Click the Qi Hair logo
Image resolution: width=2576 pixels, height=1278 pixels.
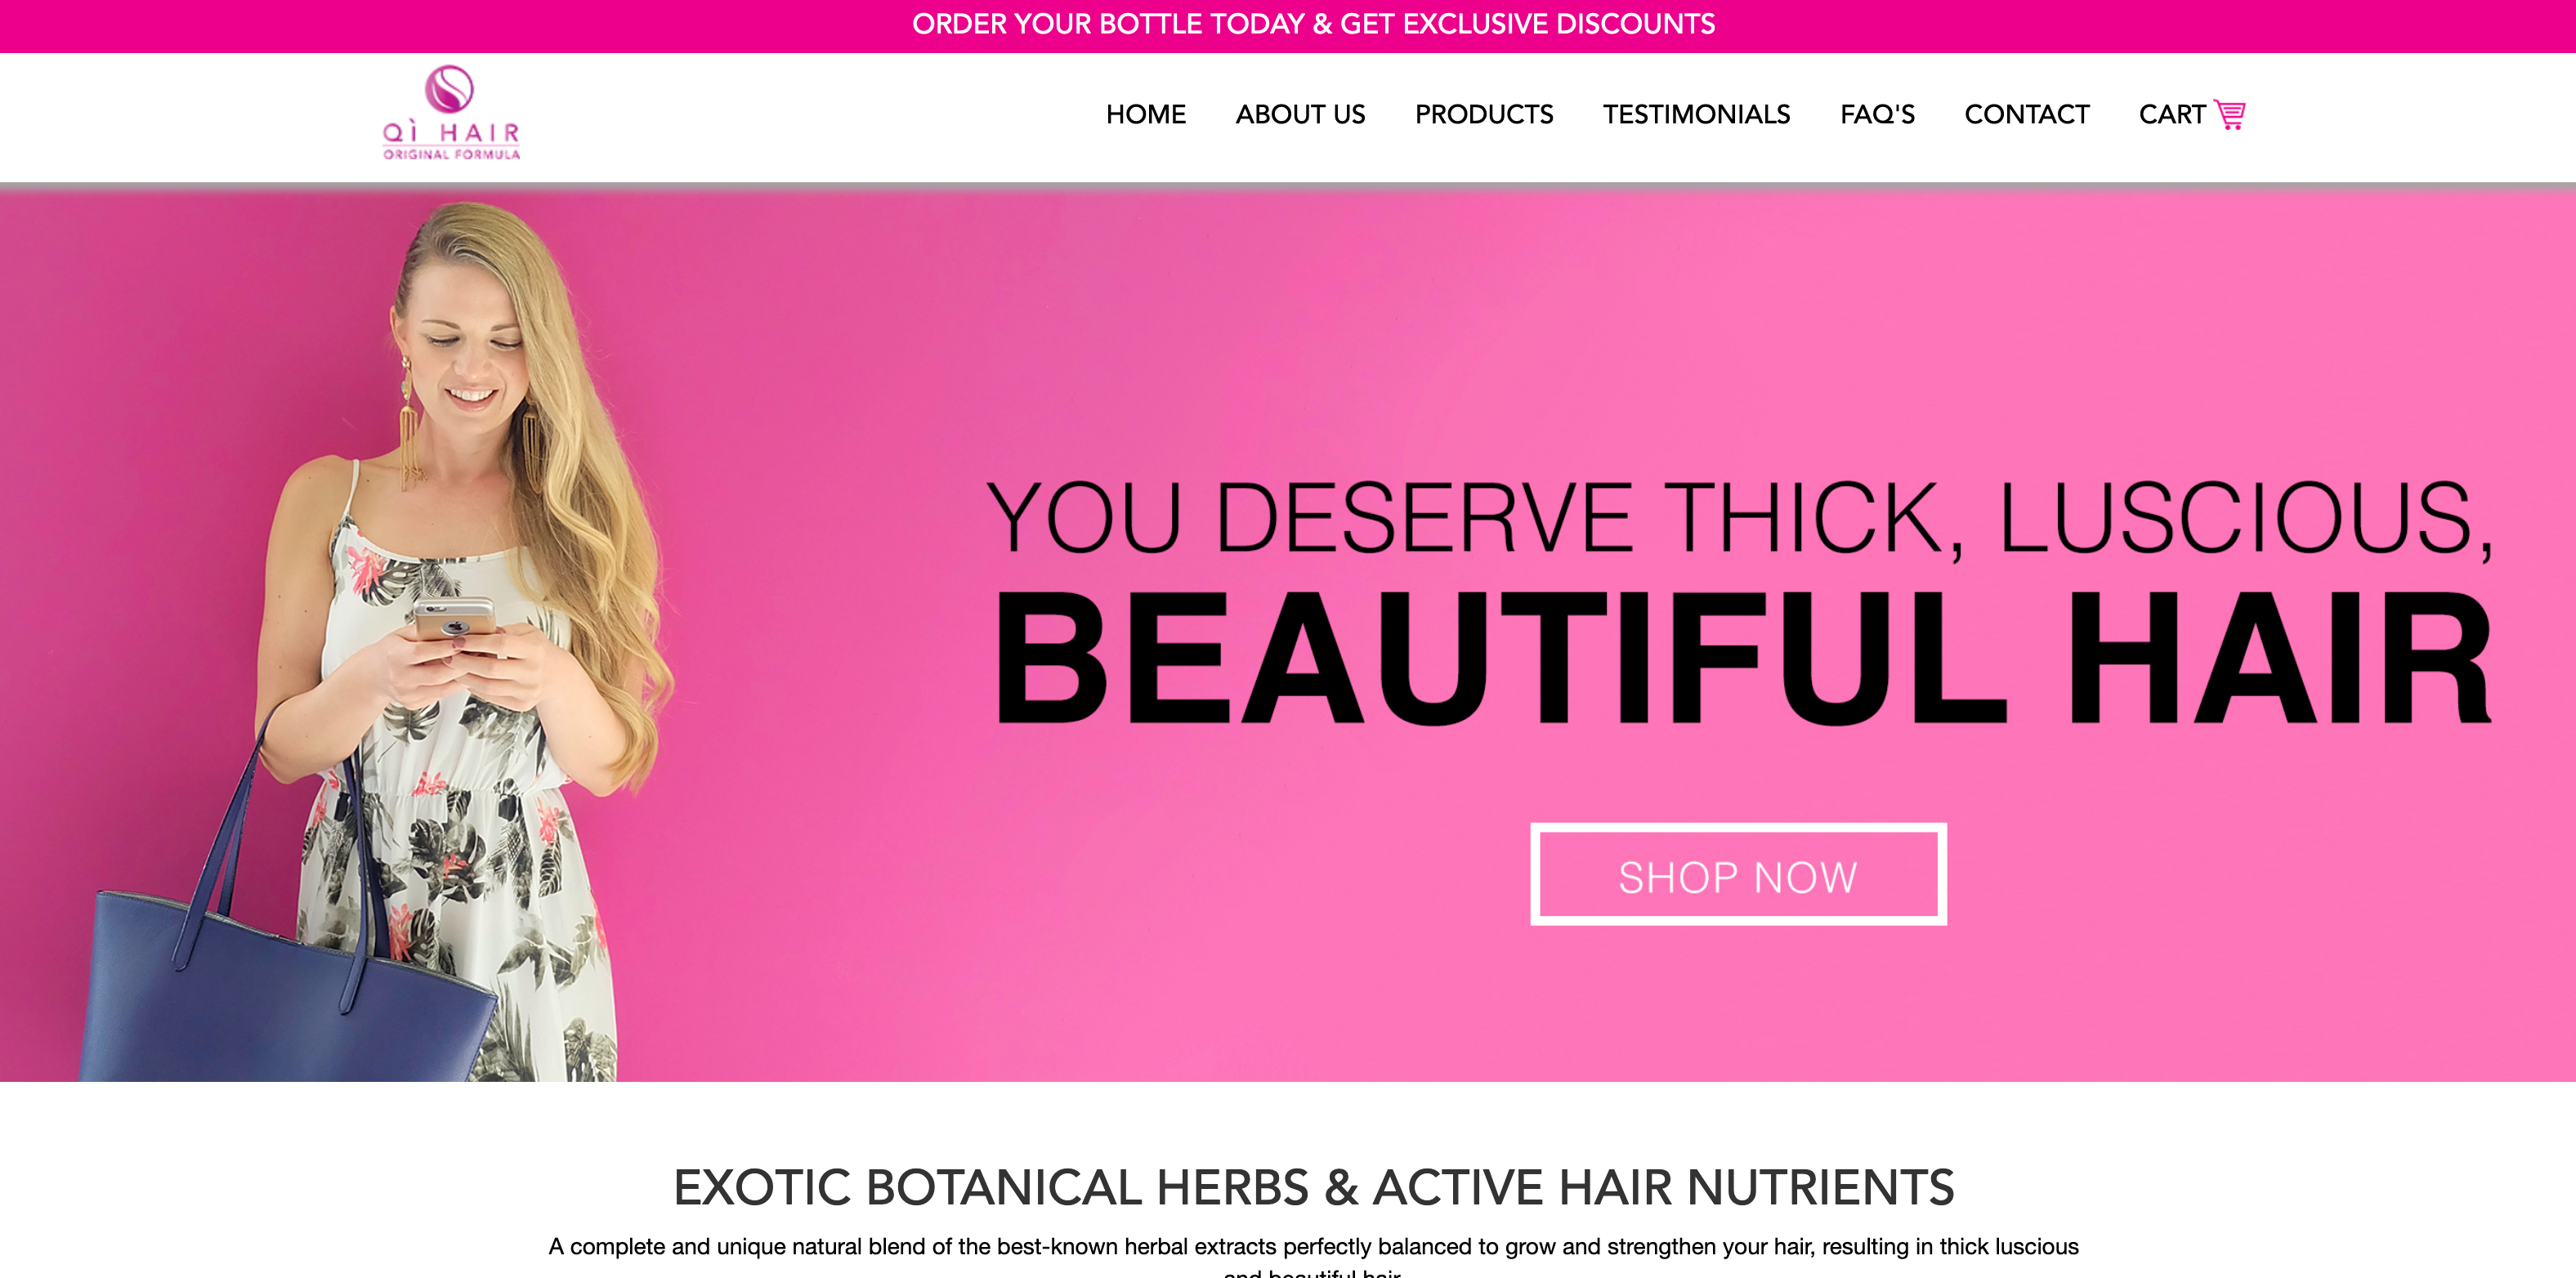coord(451,113)
